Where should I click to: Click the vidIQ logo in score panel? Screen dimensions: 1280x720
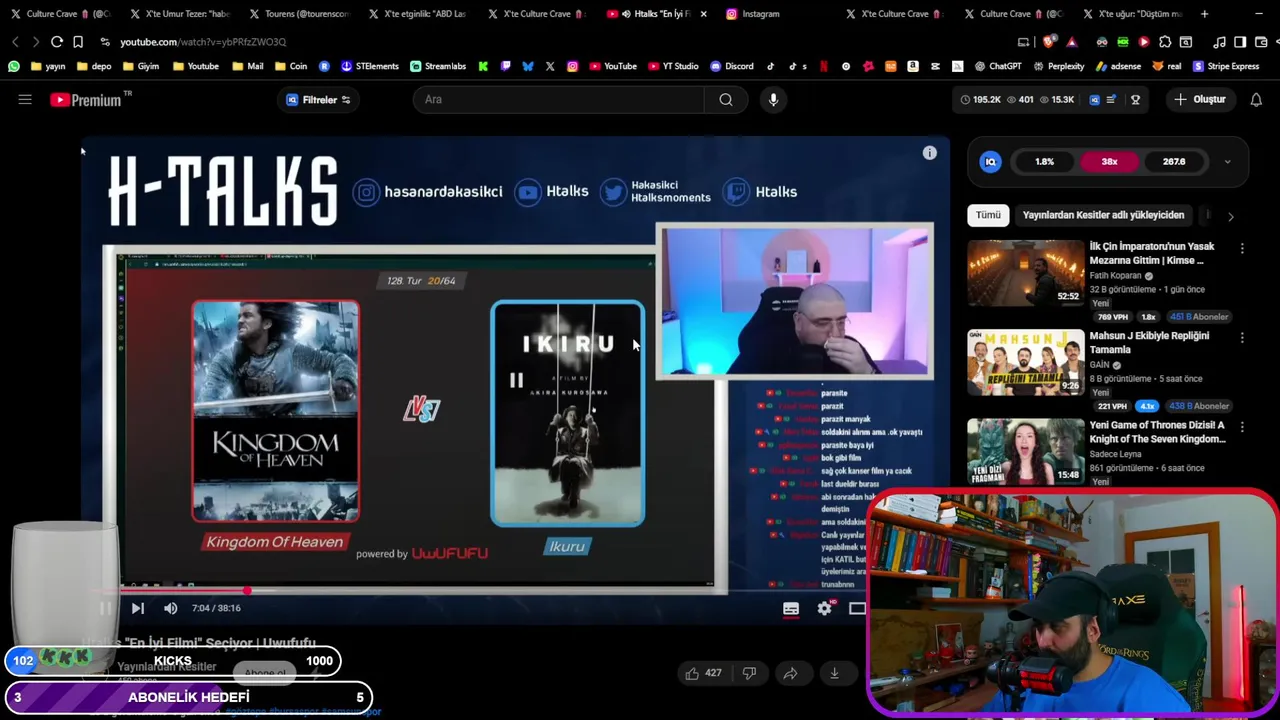pos(990,162)
